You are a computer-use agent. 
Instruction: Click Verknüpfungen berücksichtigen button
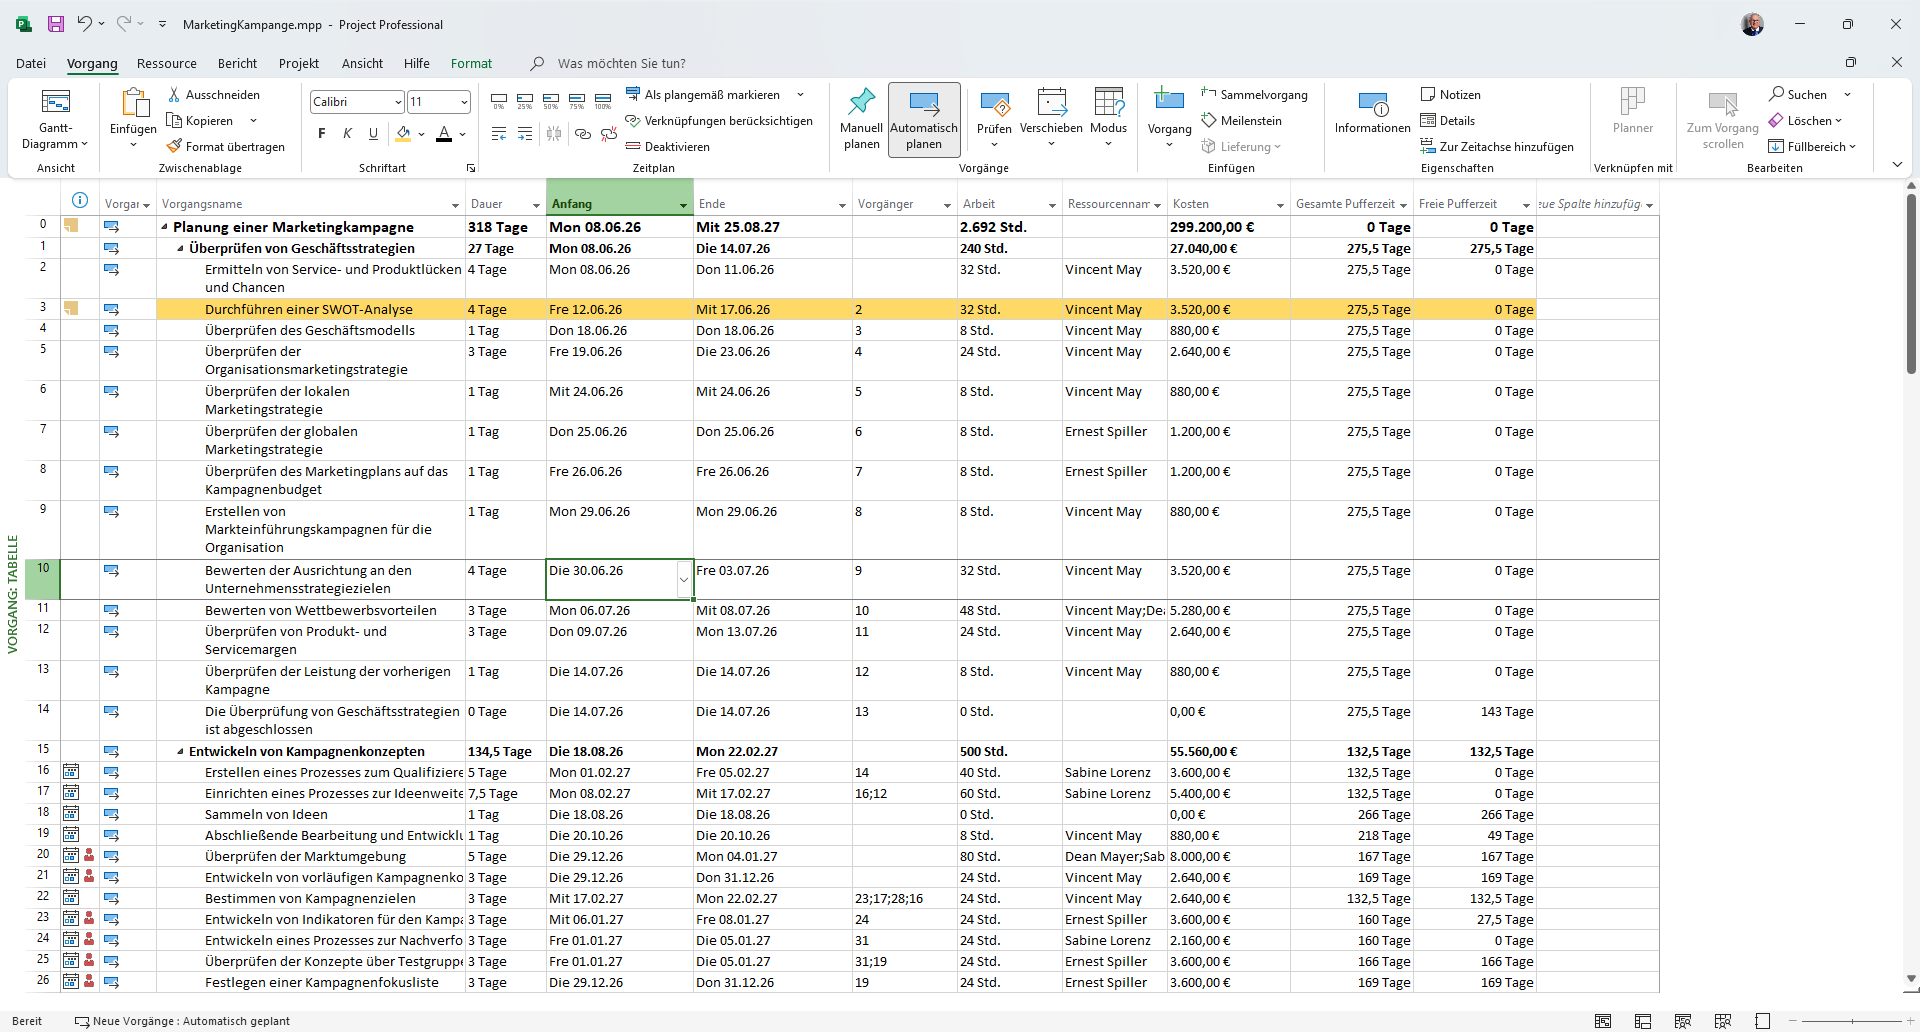(719, 120)
